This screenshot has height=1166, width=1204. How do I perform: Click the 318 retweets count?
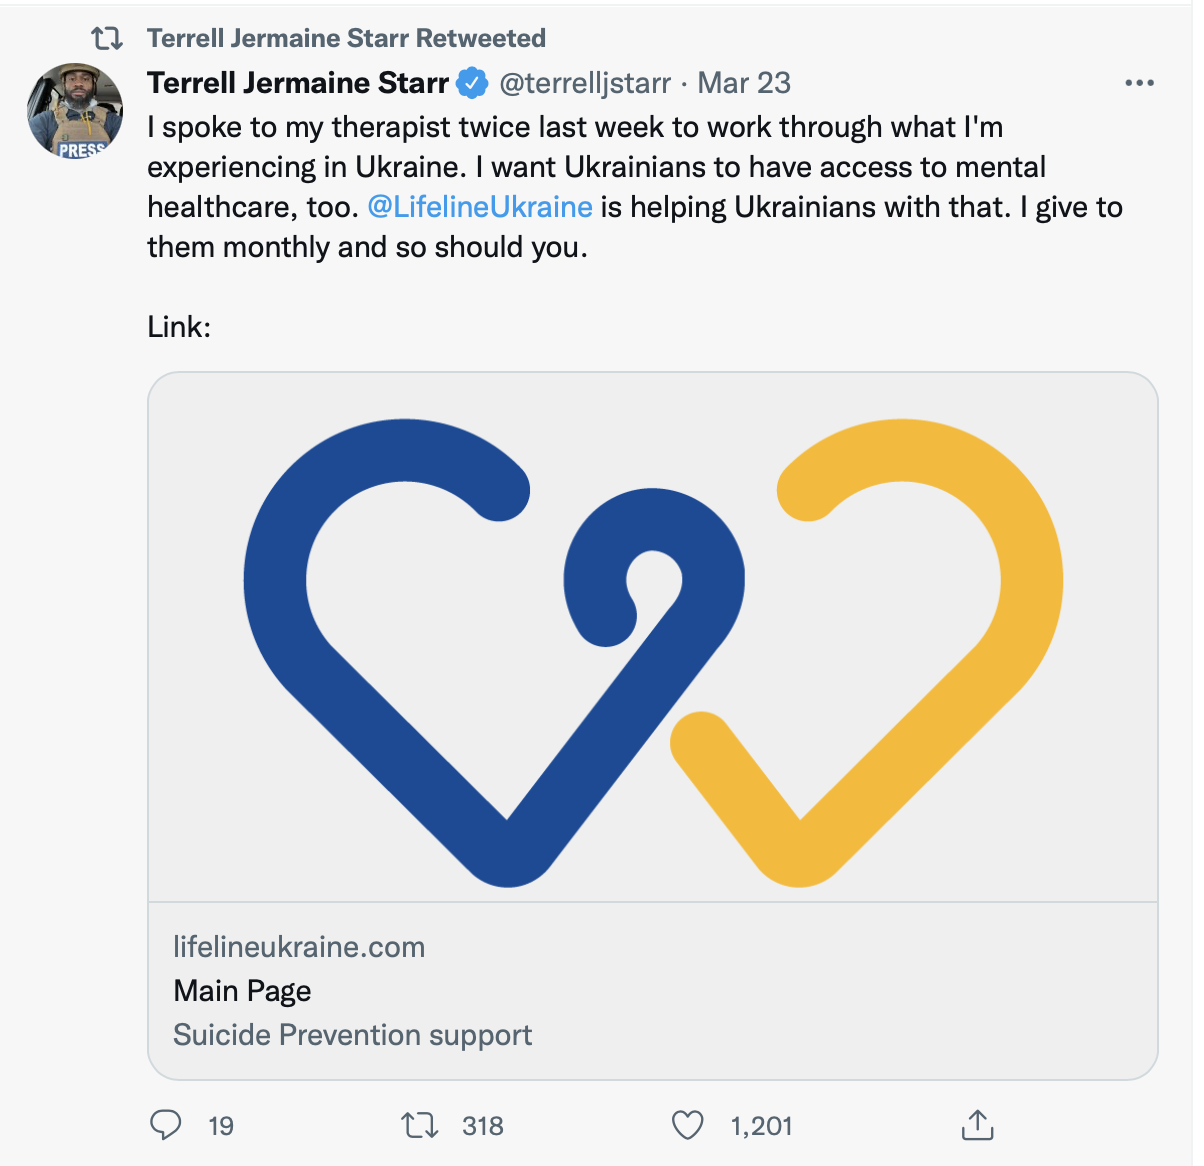[483, 1126]
